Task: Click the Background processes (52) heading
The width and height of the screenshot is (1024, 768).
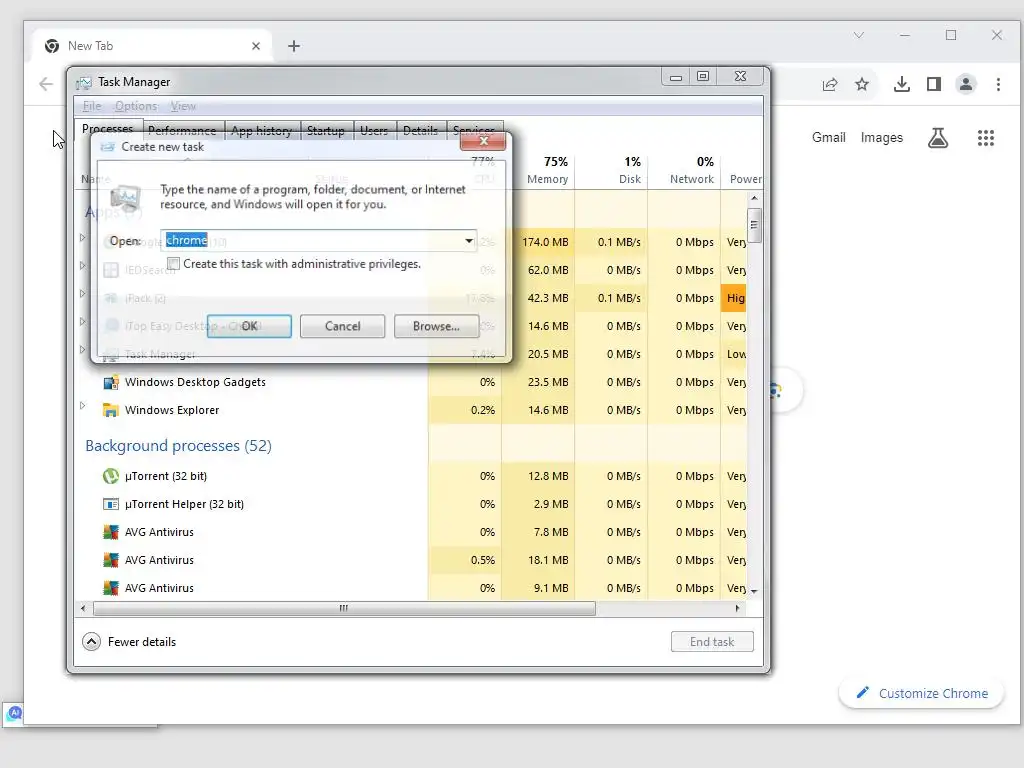Action: pos(178,446)
